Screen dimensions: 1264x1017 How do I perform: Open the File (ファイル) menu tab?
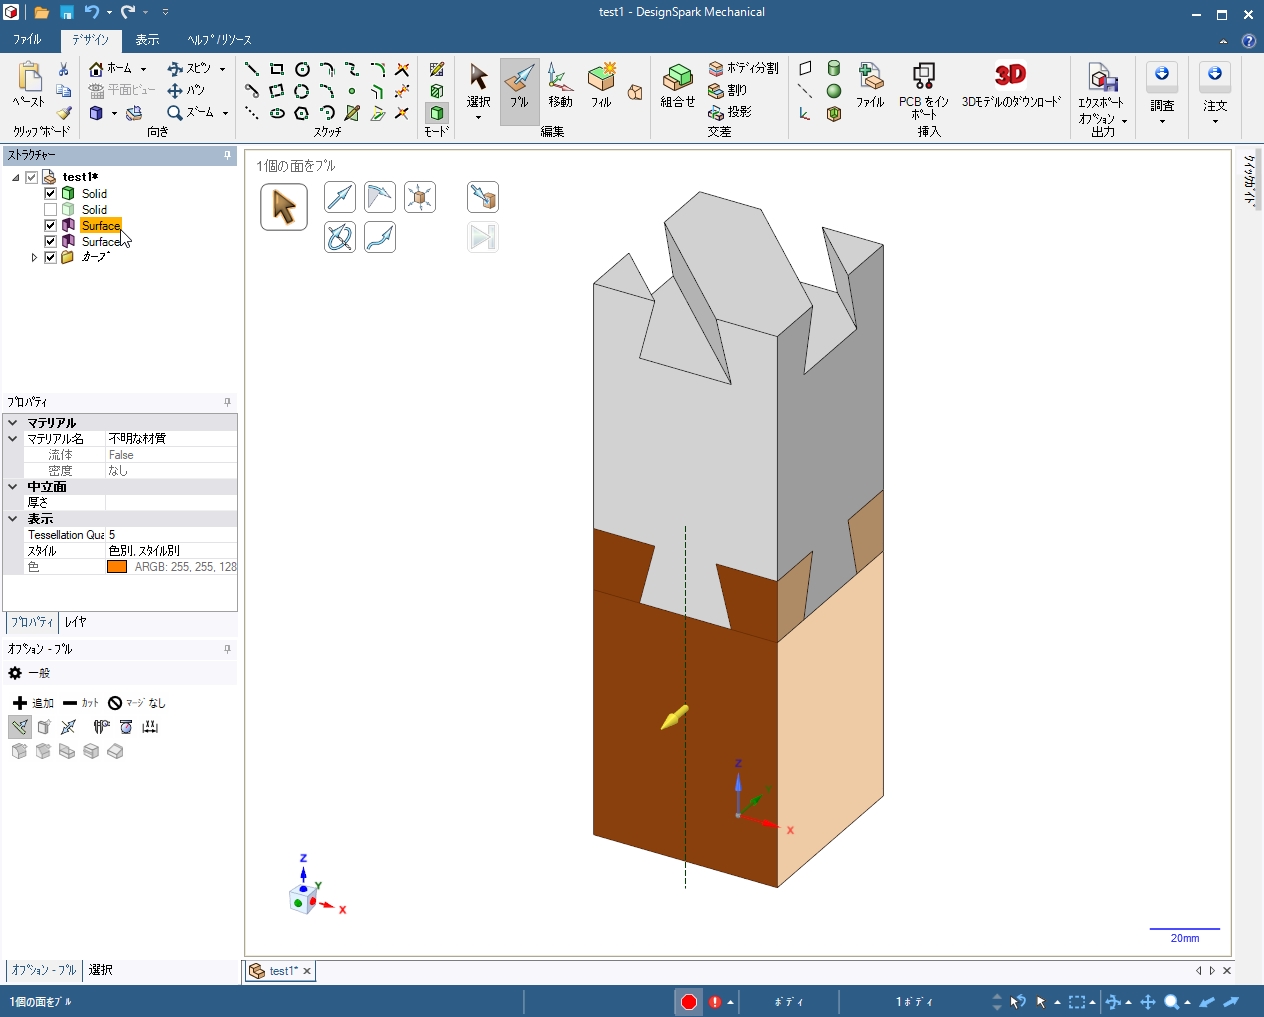[x=27, y=40]
